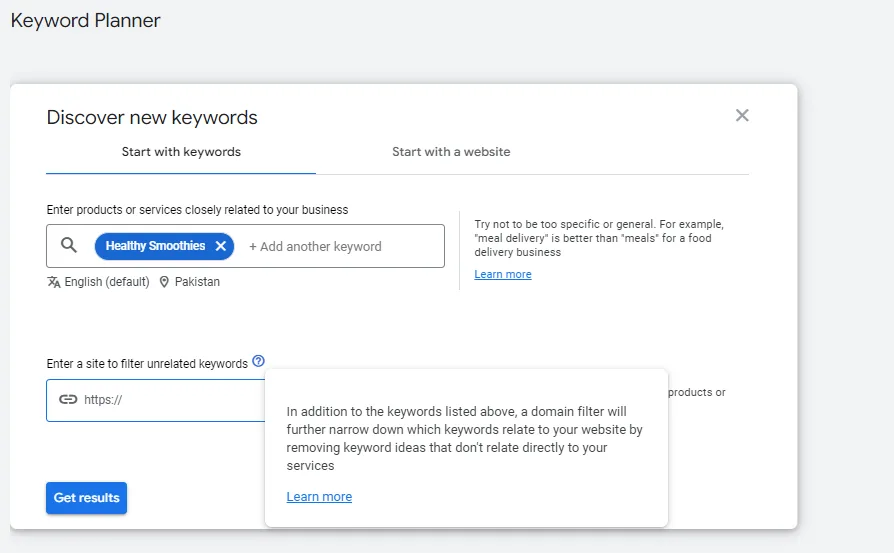Image resolution: width=894 pixels, height=553 pixels.
Task: Click 'Enter a site to filter unrelated keywords' label
Action: [x=147, y=364]
